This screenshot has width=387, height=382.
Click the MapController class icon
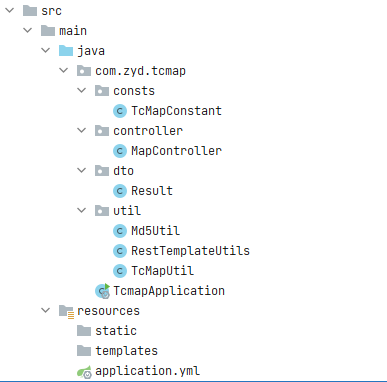click(120, 151)
